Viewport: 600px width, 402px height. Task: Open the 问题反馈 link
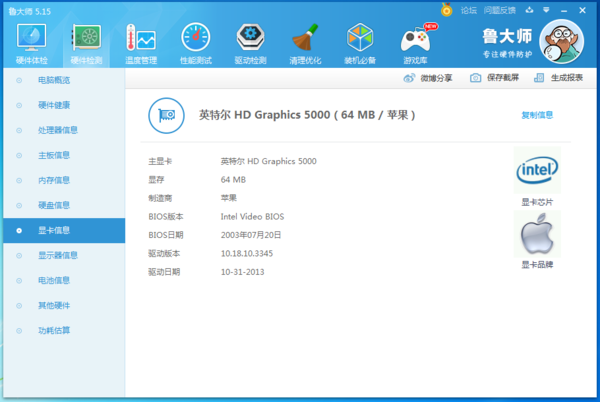499,11
